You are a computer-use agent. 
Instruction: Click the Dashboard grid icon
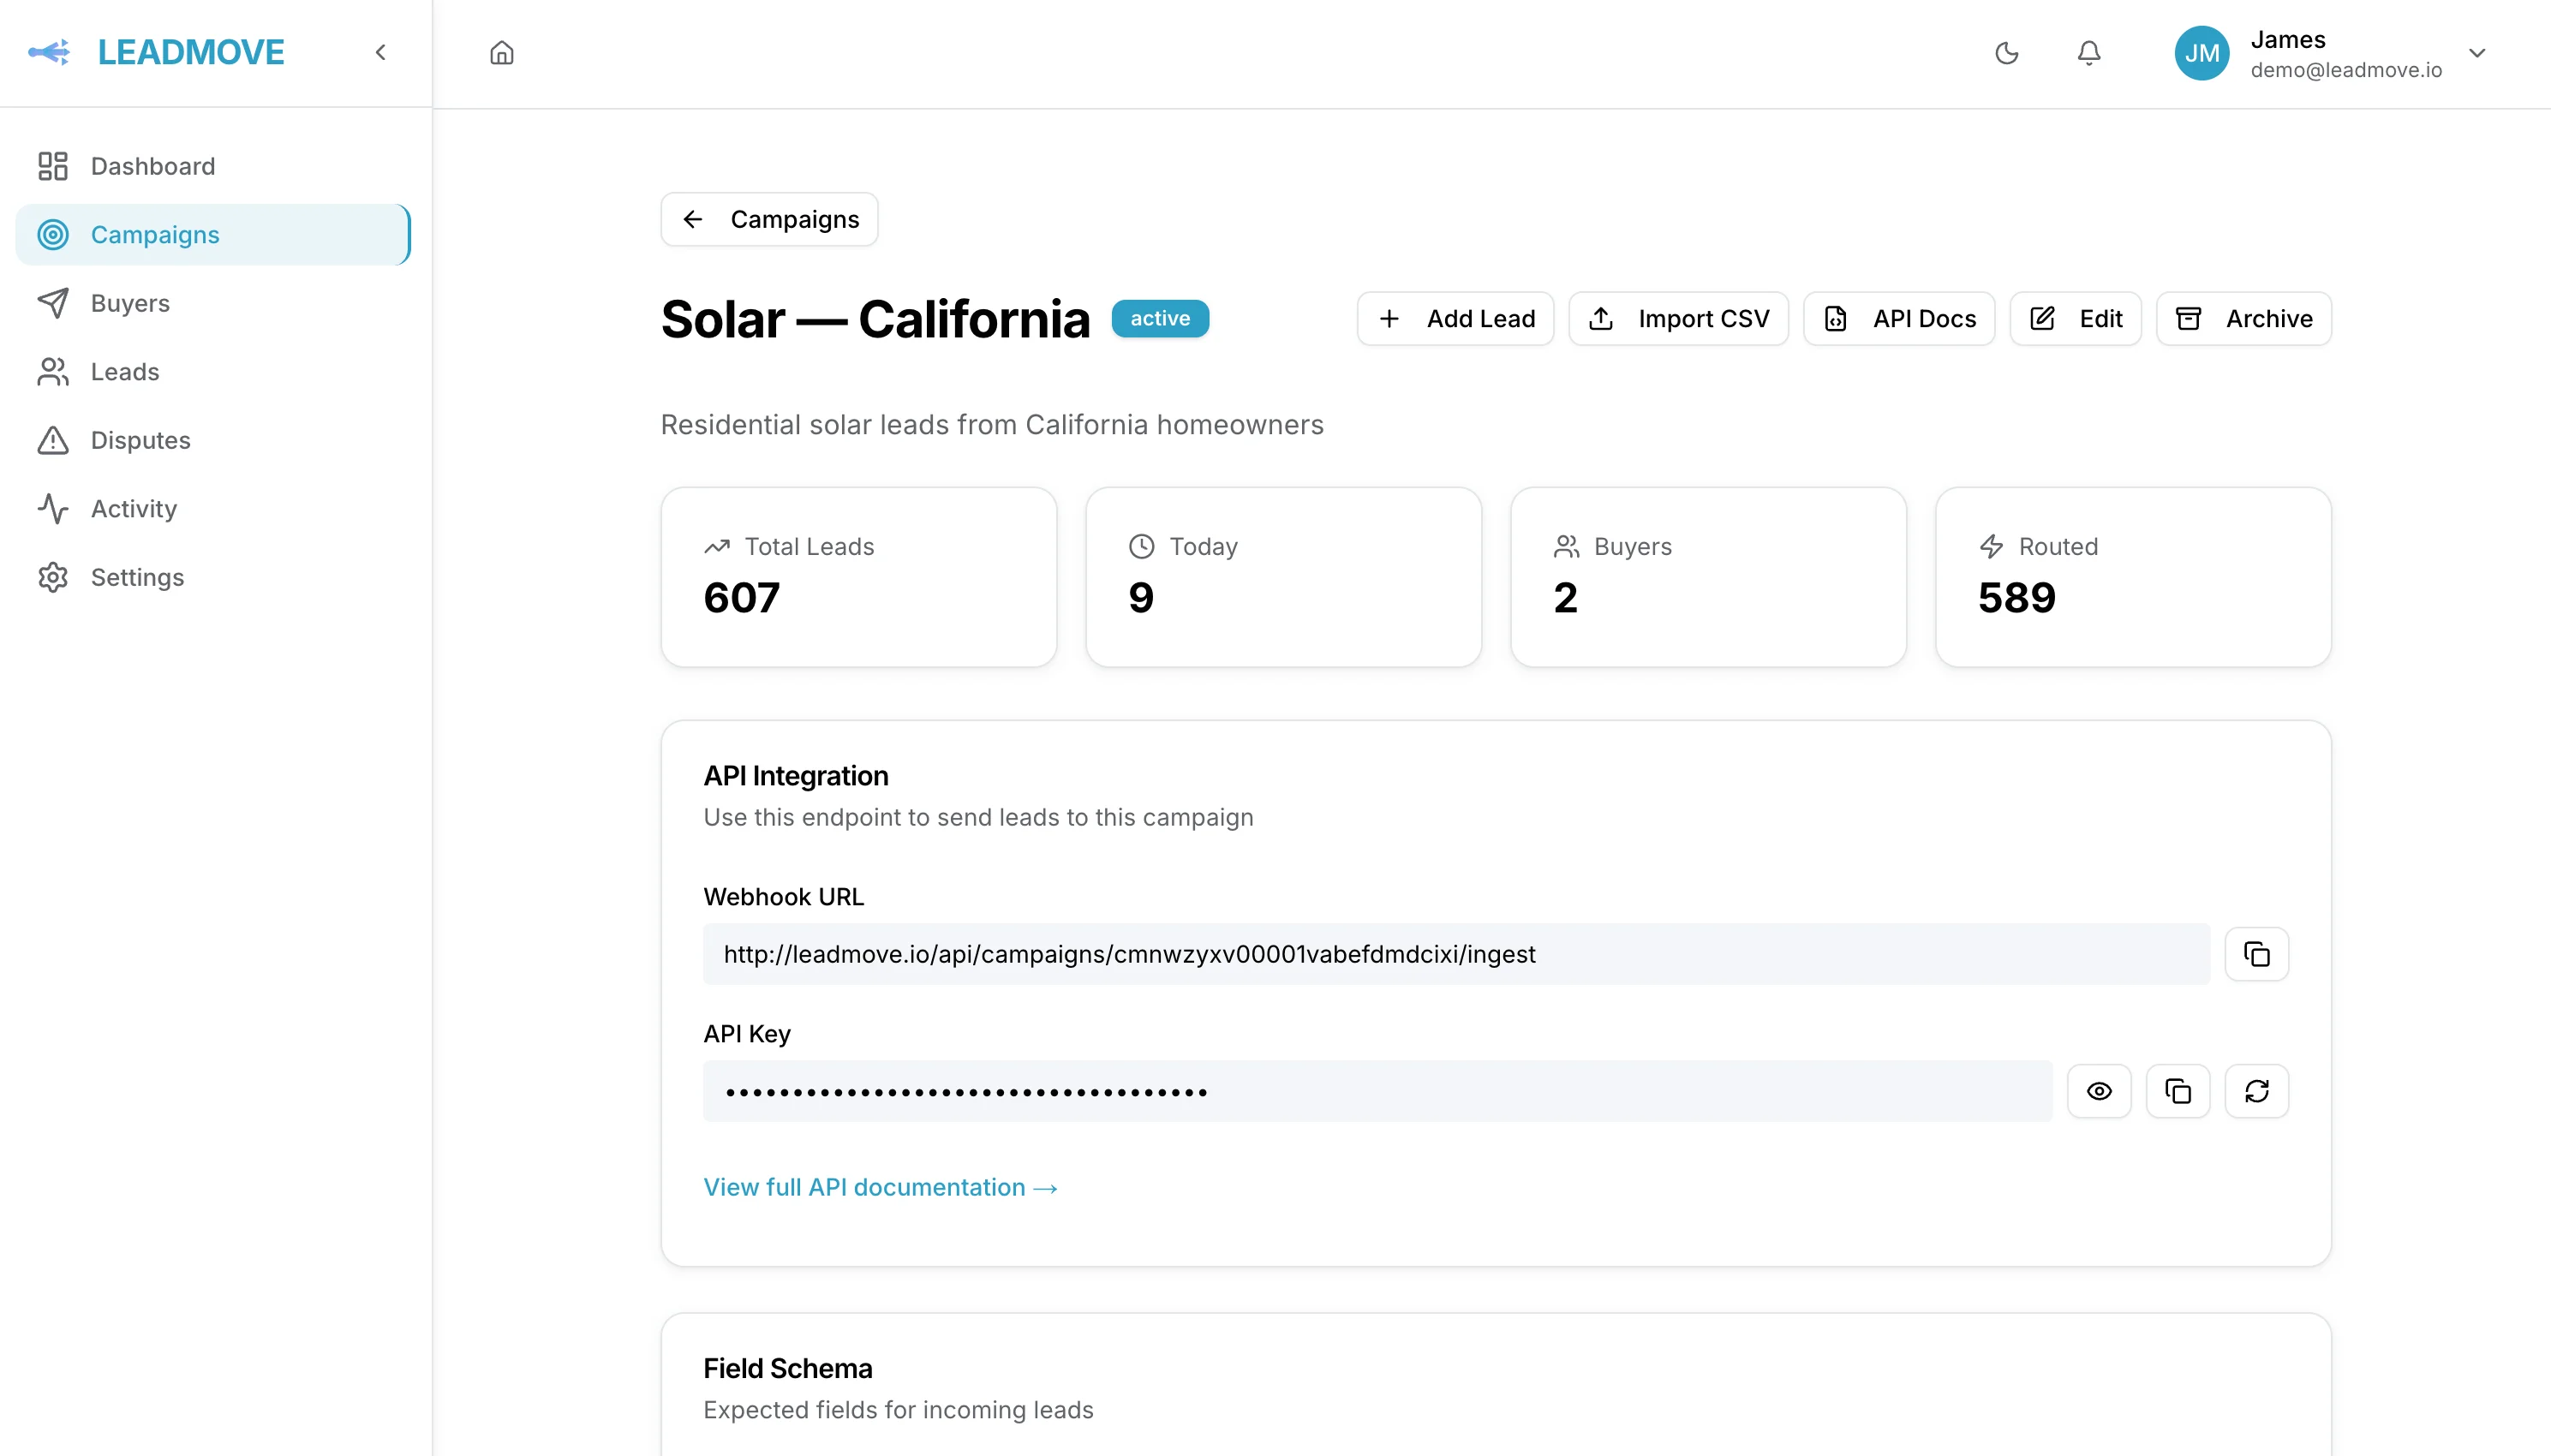53,166
